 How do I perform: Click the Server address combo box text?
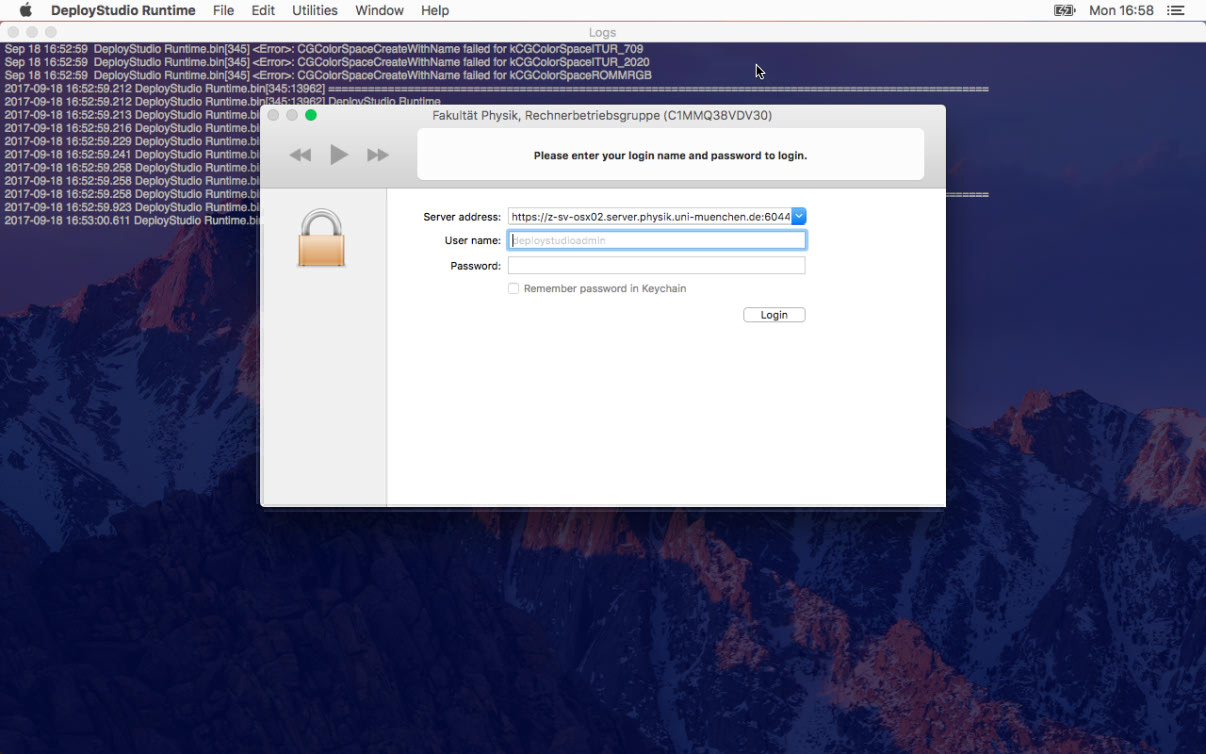point(650,216)
